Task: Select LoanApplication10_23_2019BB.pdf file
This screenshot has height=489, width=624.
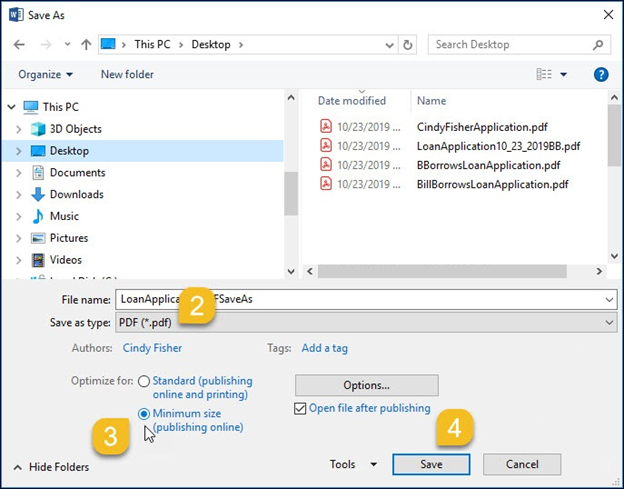Action: click(x=498, y=146)
